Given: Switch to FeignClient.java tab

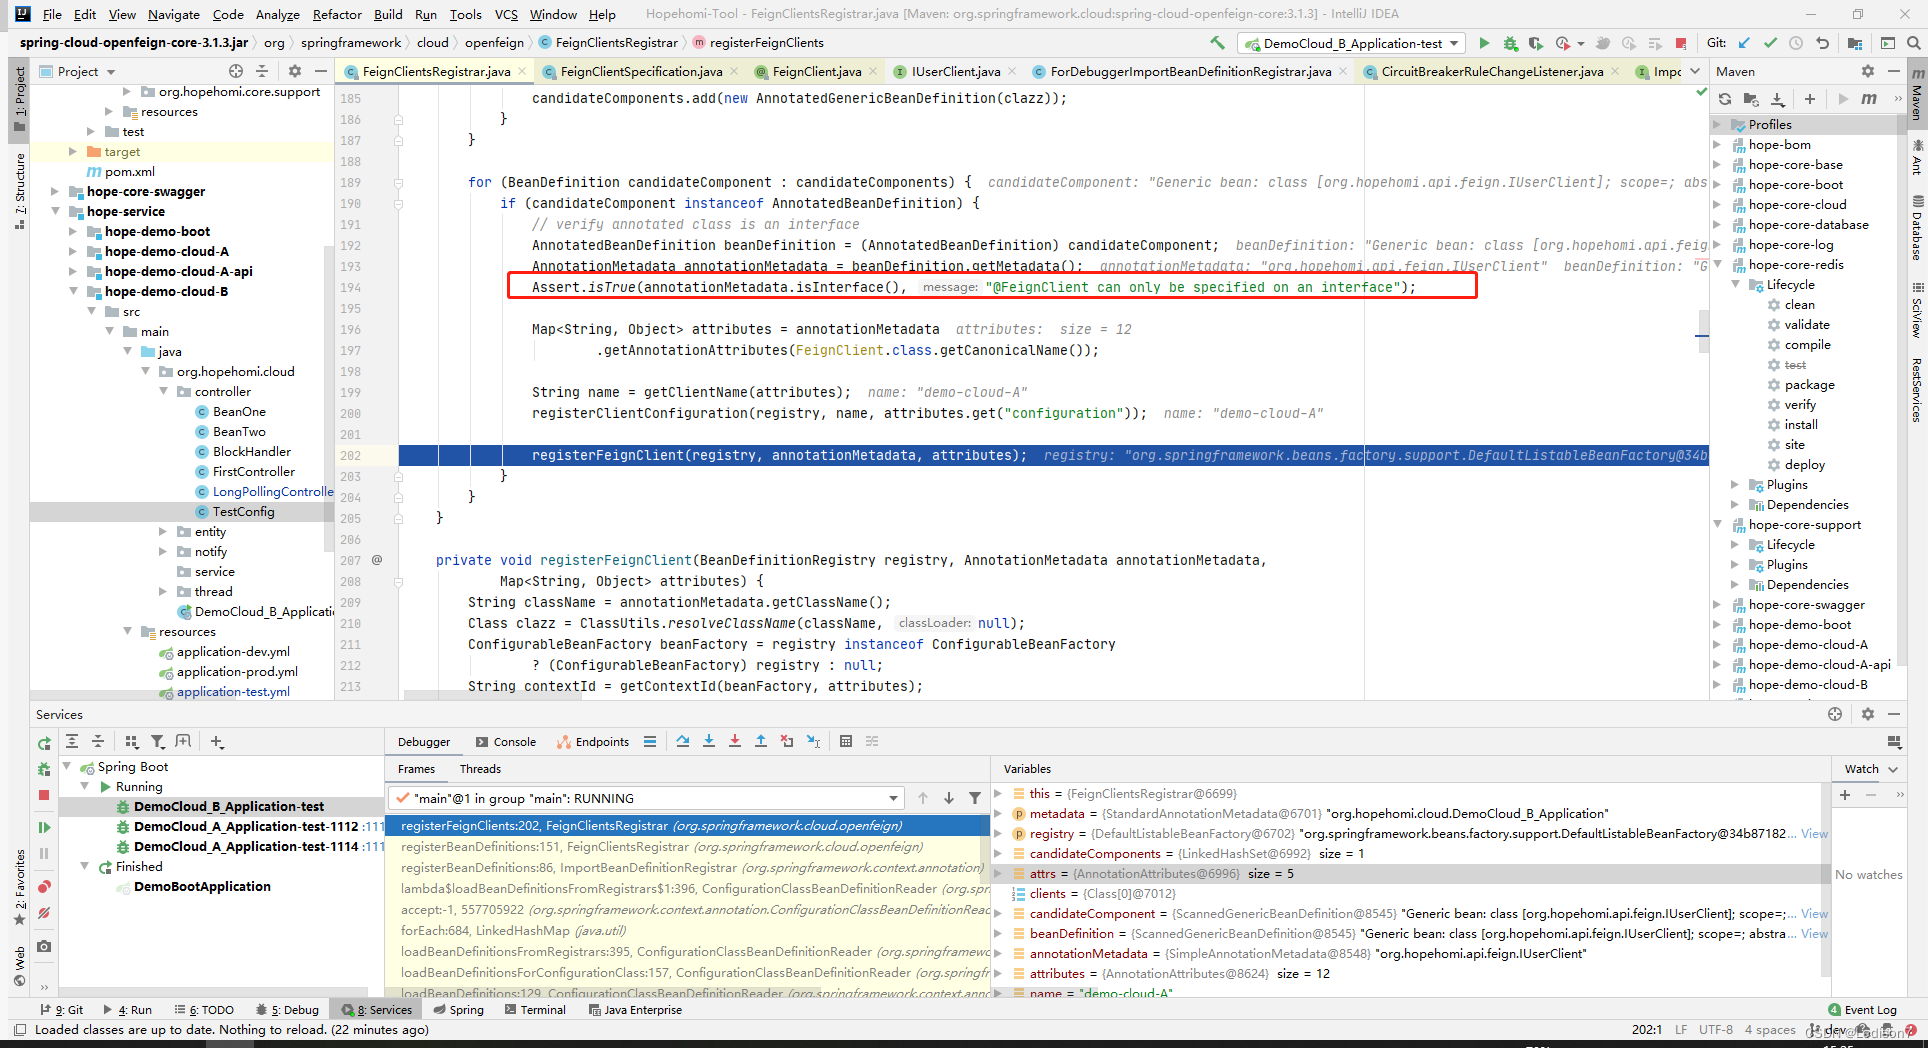Looking at the screenshot, I should (x=816, y=71).
